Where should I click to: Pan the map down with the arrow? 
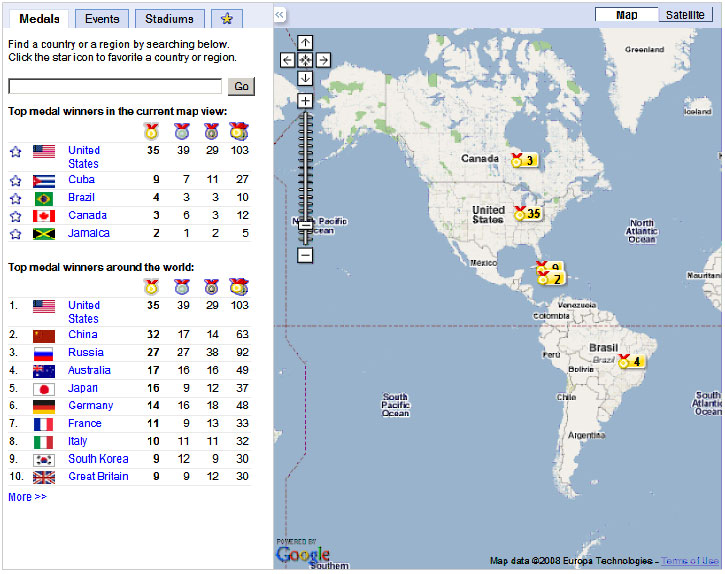coord(305,78)
